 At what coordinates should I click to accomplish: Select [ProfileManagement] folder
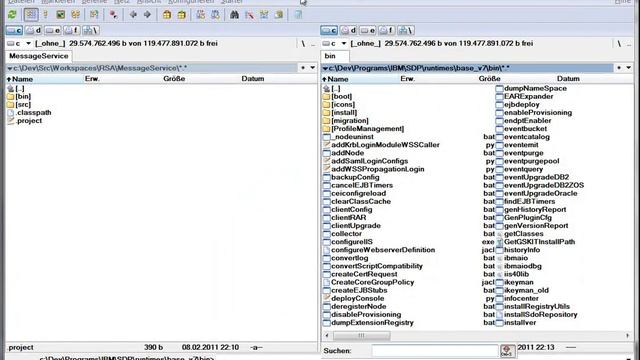coord(363,129)
